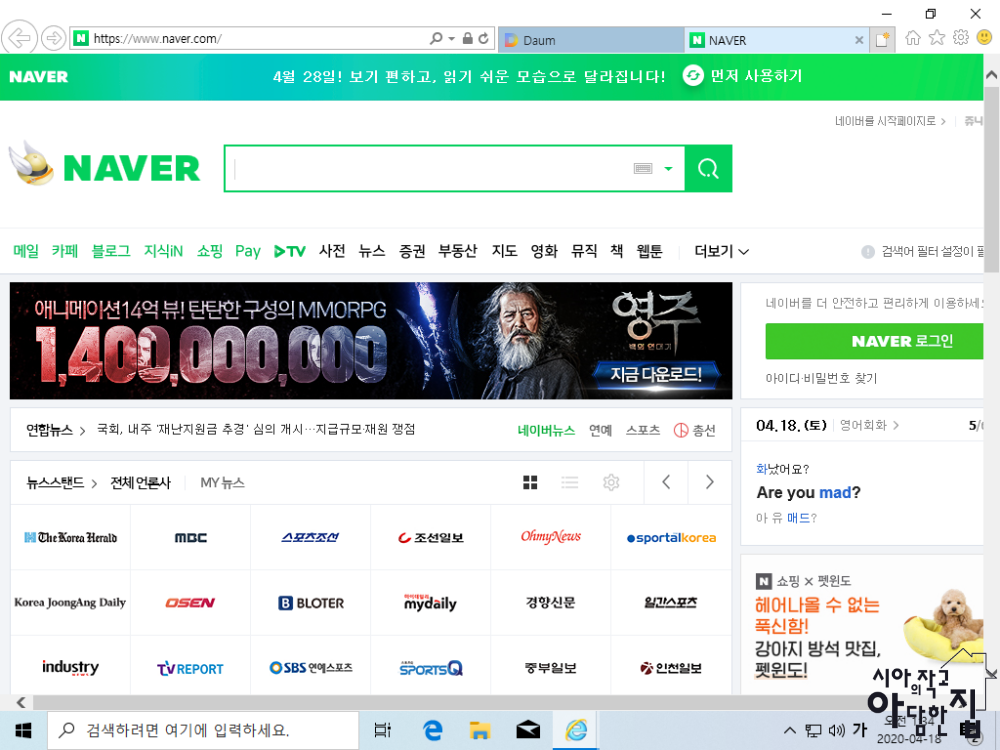The image size is (1000, 750).
Task: Go to previous newsstand page arrow
Action: click(x=666, y=482)
